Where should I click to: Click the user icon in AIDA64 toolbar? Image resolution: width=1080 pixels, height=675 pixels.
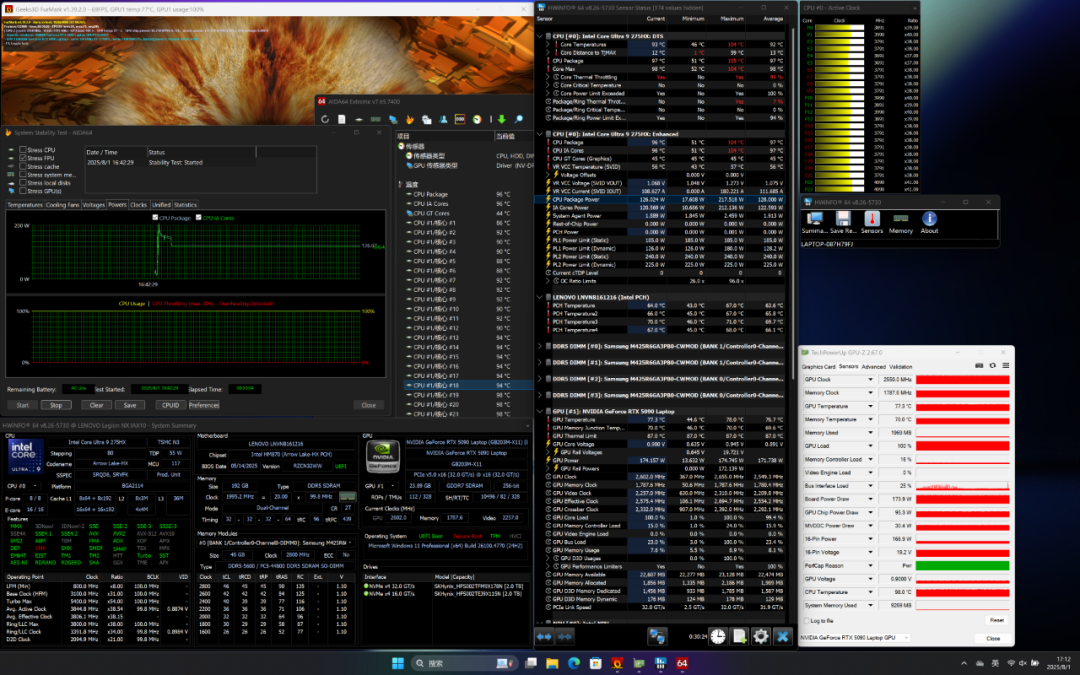443,119
